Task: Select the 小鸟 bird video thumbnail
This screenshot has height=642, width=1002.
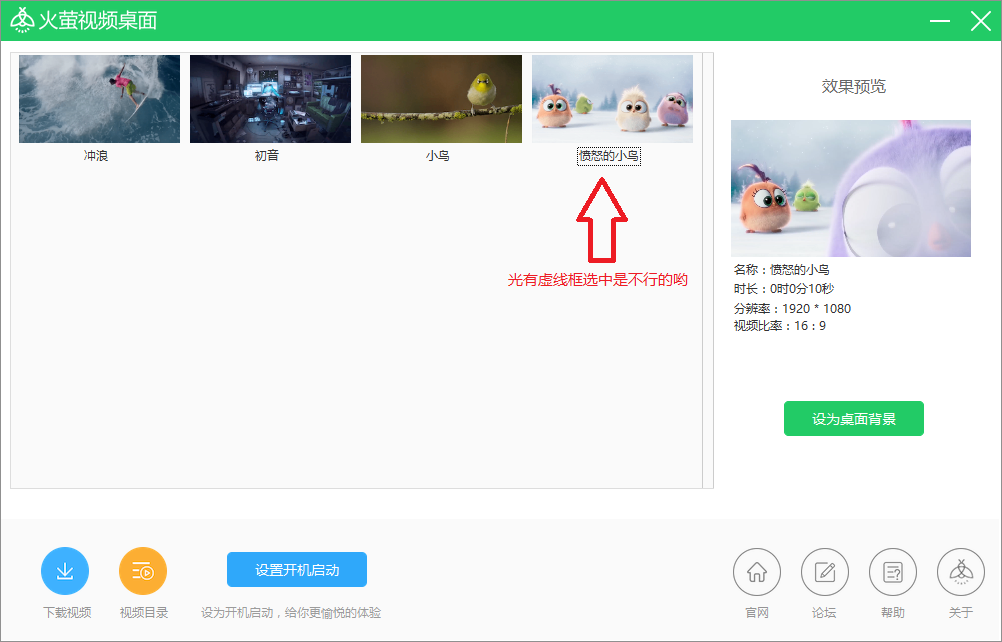Action: coord(440,98)
